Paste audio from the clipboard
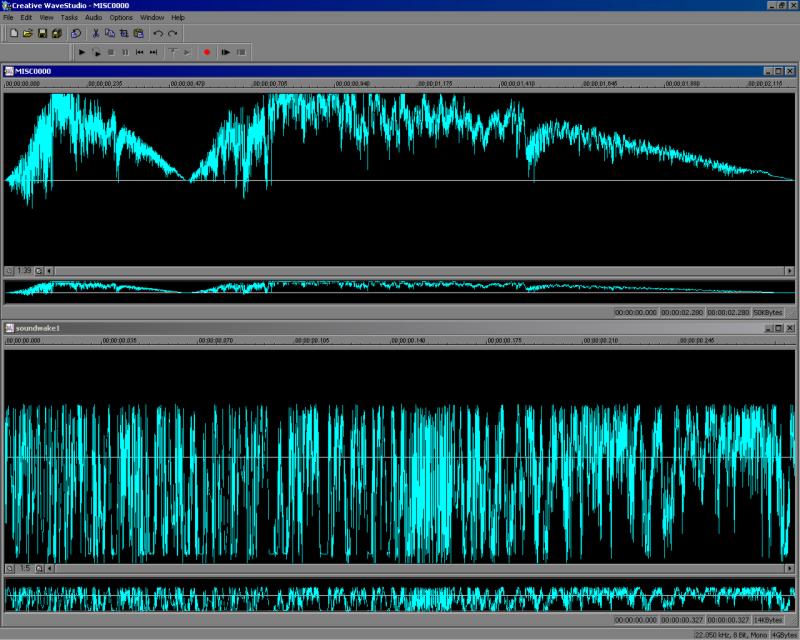 (x=138, y=34)
